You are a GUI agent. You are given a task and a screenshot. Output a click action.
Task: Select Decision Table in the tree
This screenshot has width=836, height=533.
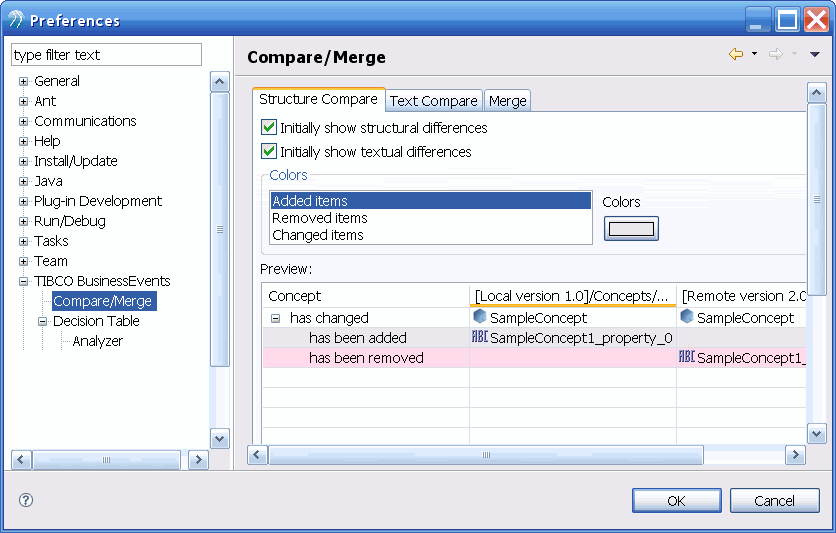point(96,321)
